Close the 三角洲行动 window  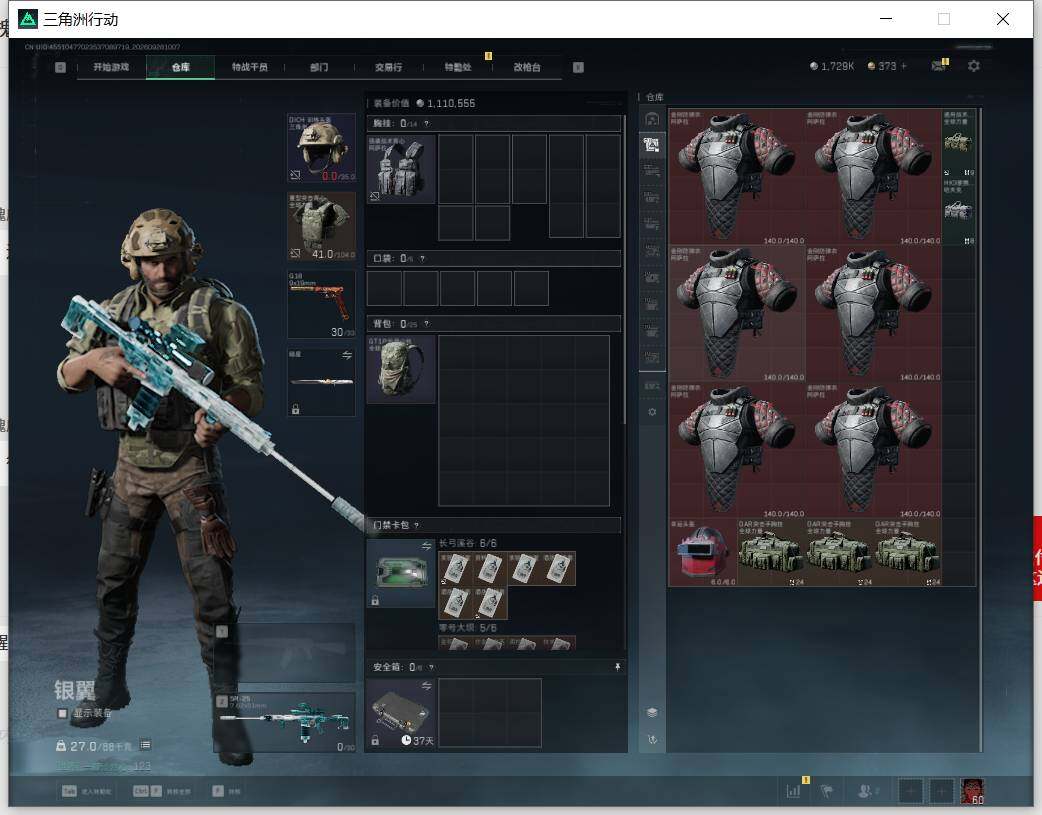coord(1003,19)
